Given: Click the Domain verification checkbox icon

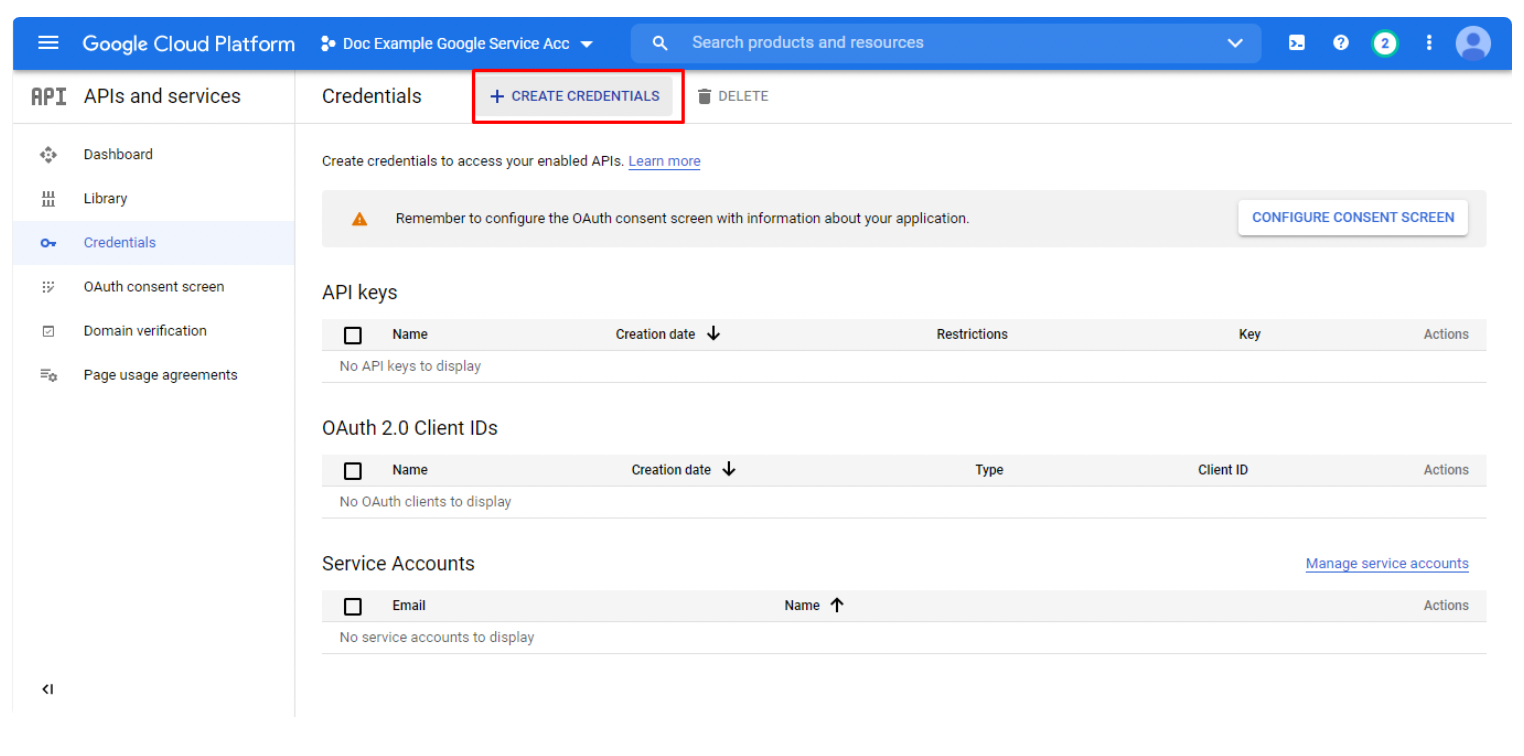Looking at the screenshot, I should (x=48, y=331).
